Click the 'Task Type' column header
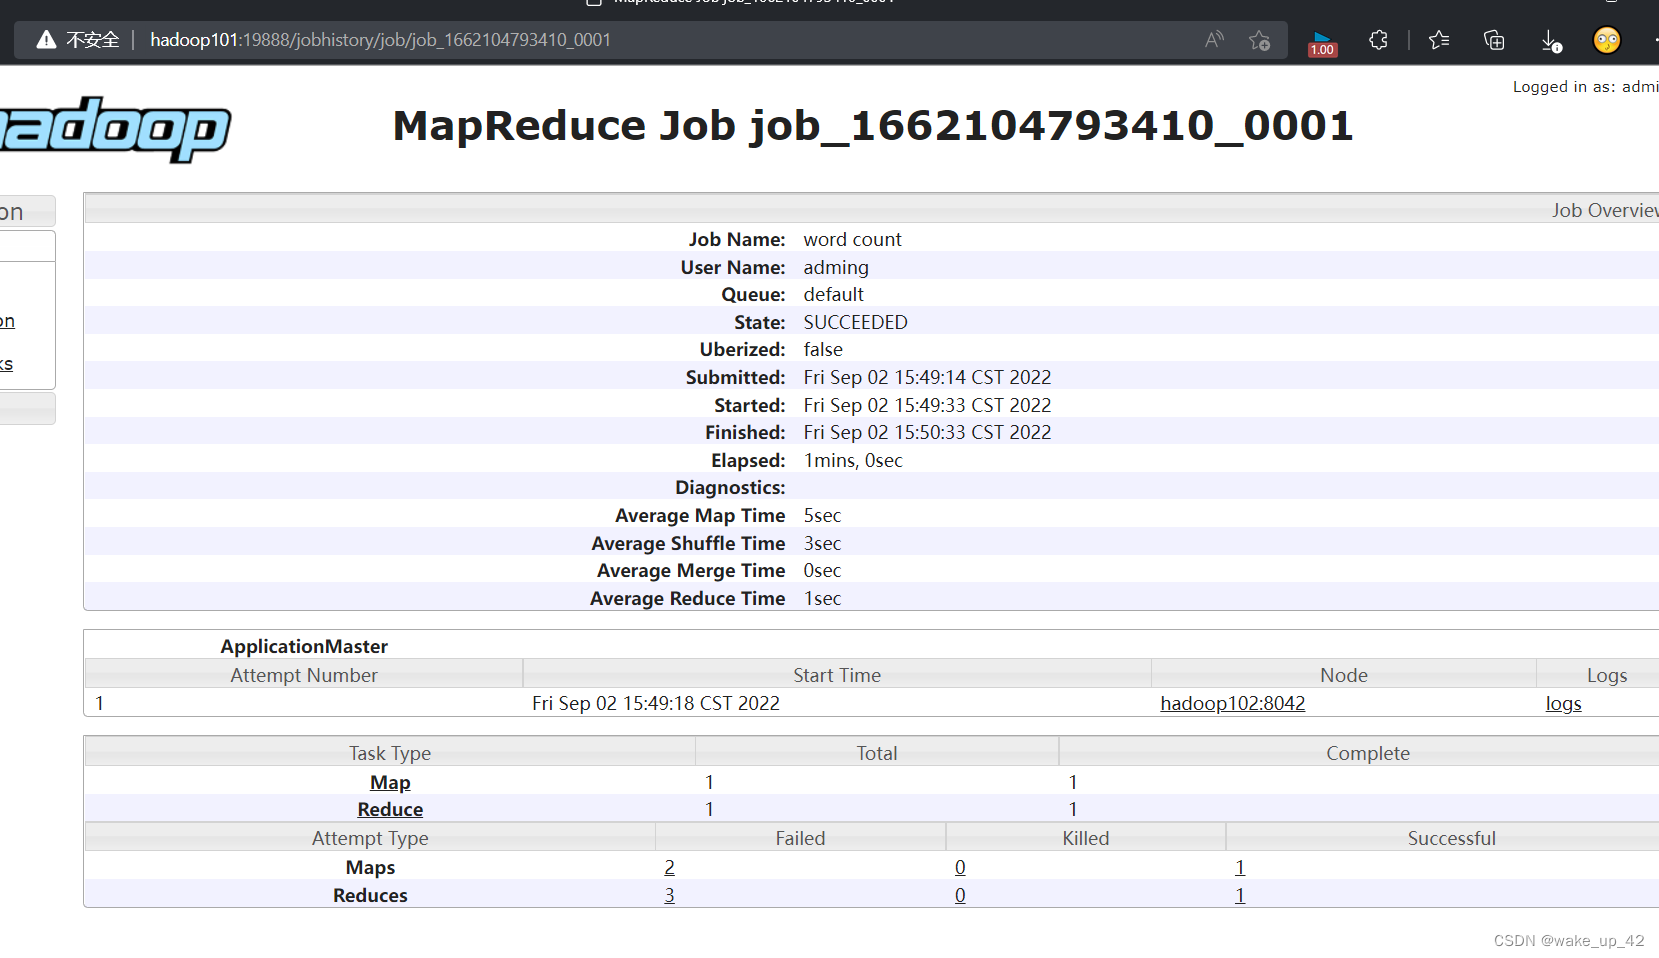Screen dimensions: 1659x958 coord(390,753)
